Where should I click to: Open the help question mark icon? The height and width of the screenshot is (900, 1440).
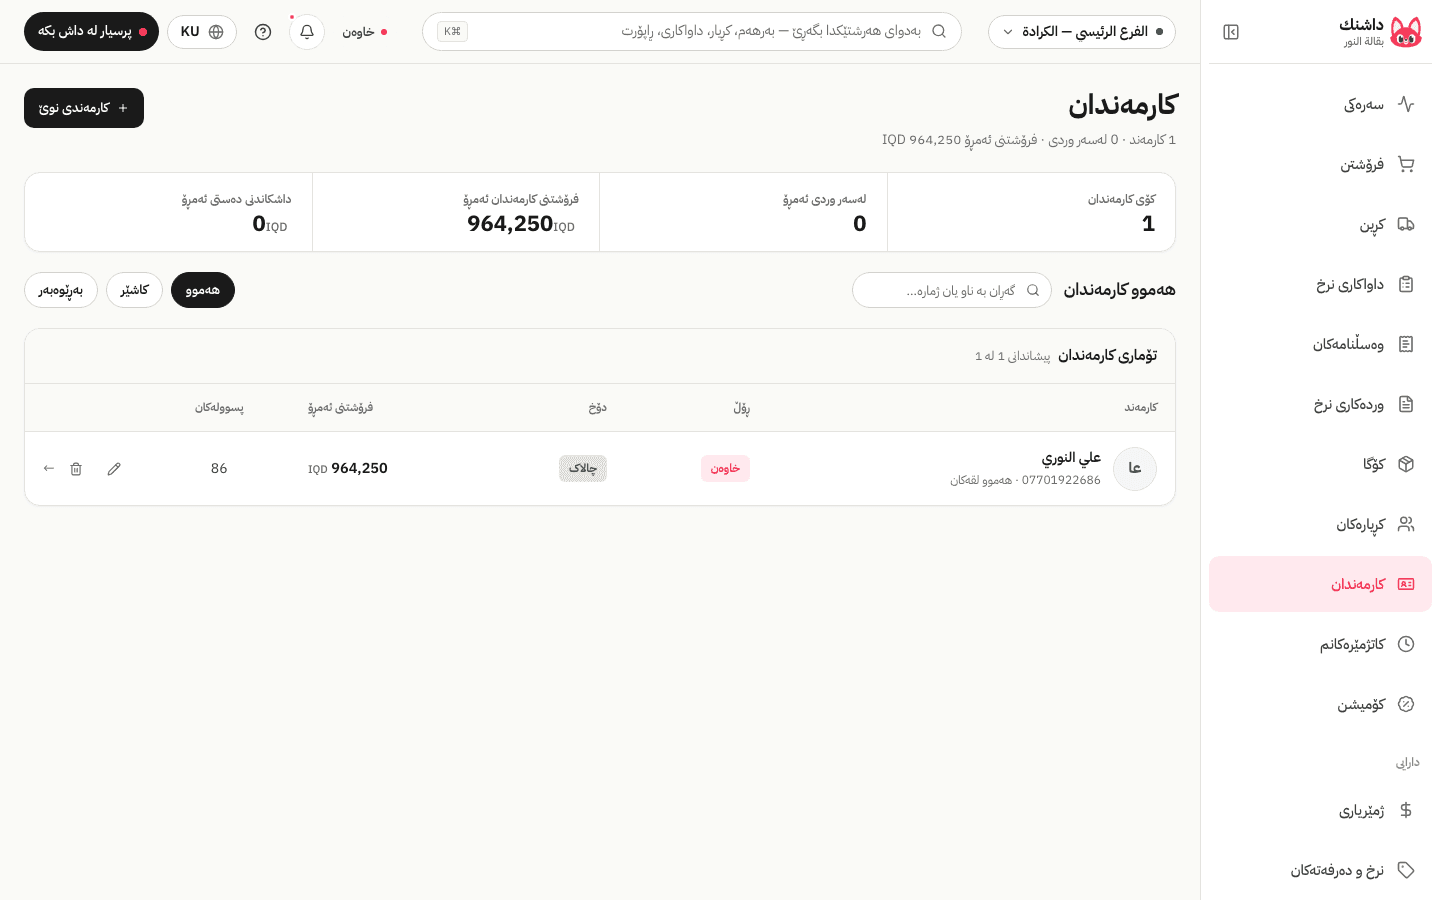[x=263, y=32]
